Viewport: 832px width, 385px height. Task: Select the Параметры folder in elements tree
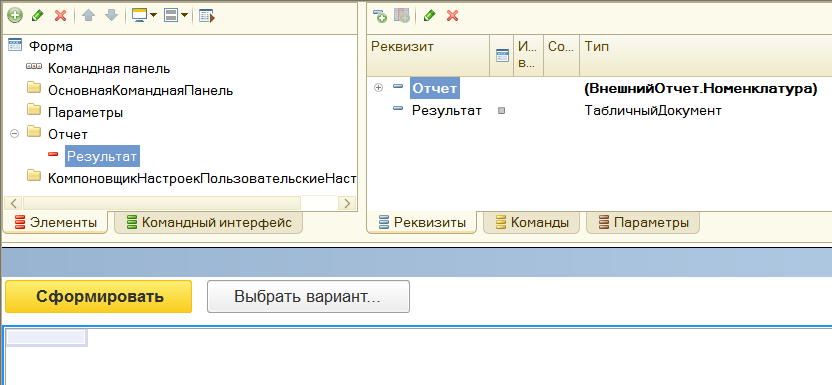pos(85,112)
